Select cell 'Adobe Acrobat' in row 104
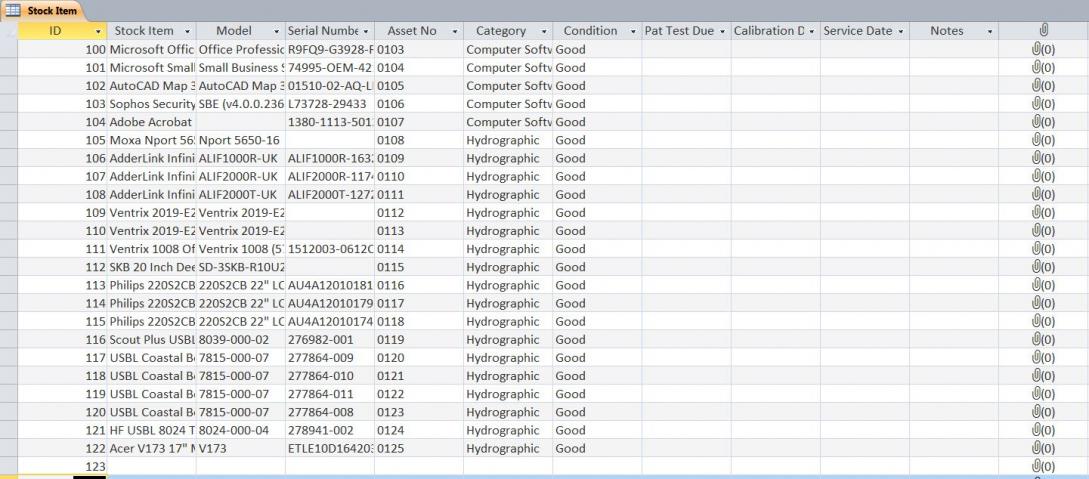This screenshot has width=1089, height=479. pos(151,121)
